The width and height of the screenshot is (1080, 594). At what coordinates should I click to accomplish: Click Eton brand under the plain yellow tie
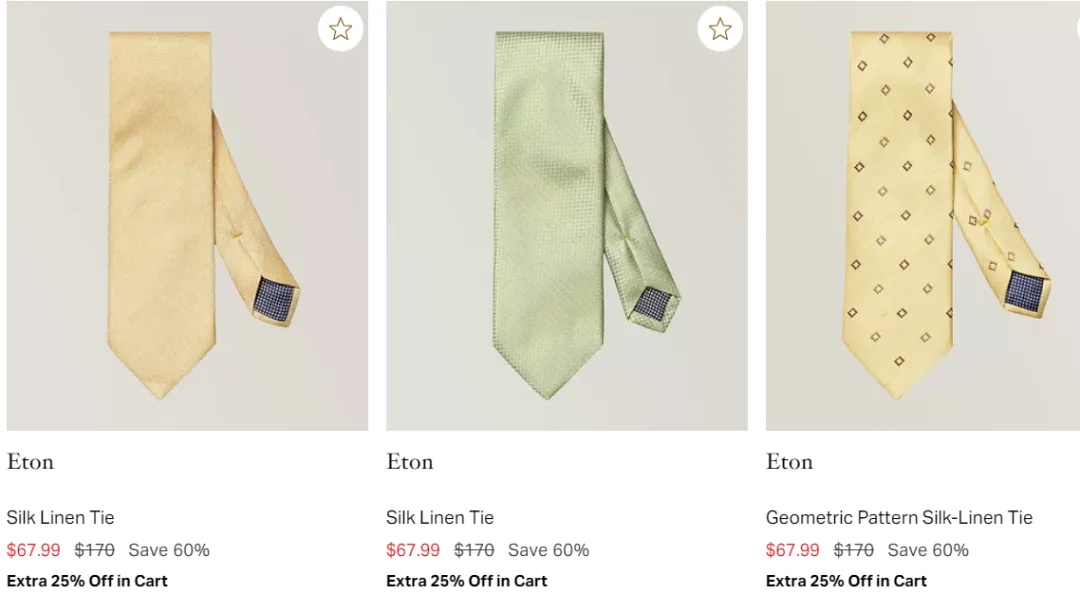(30, 462)
